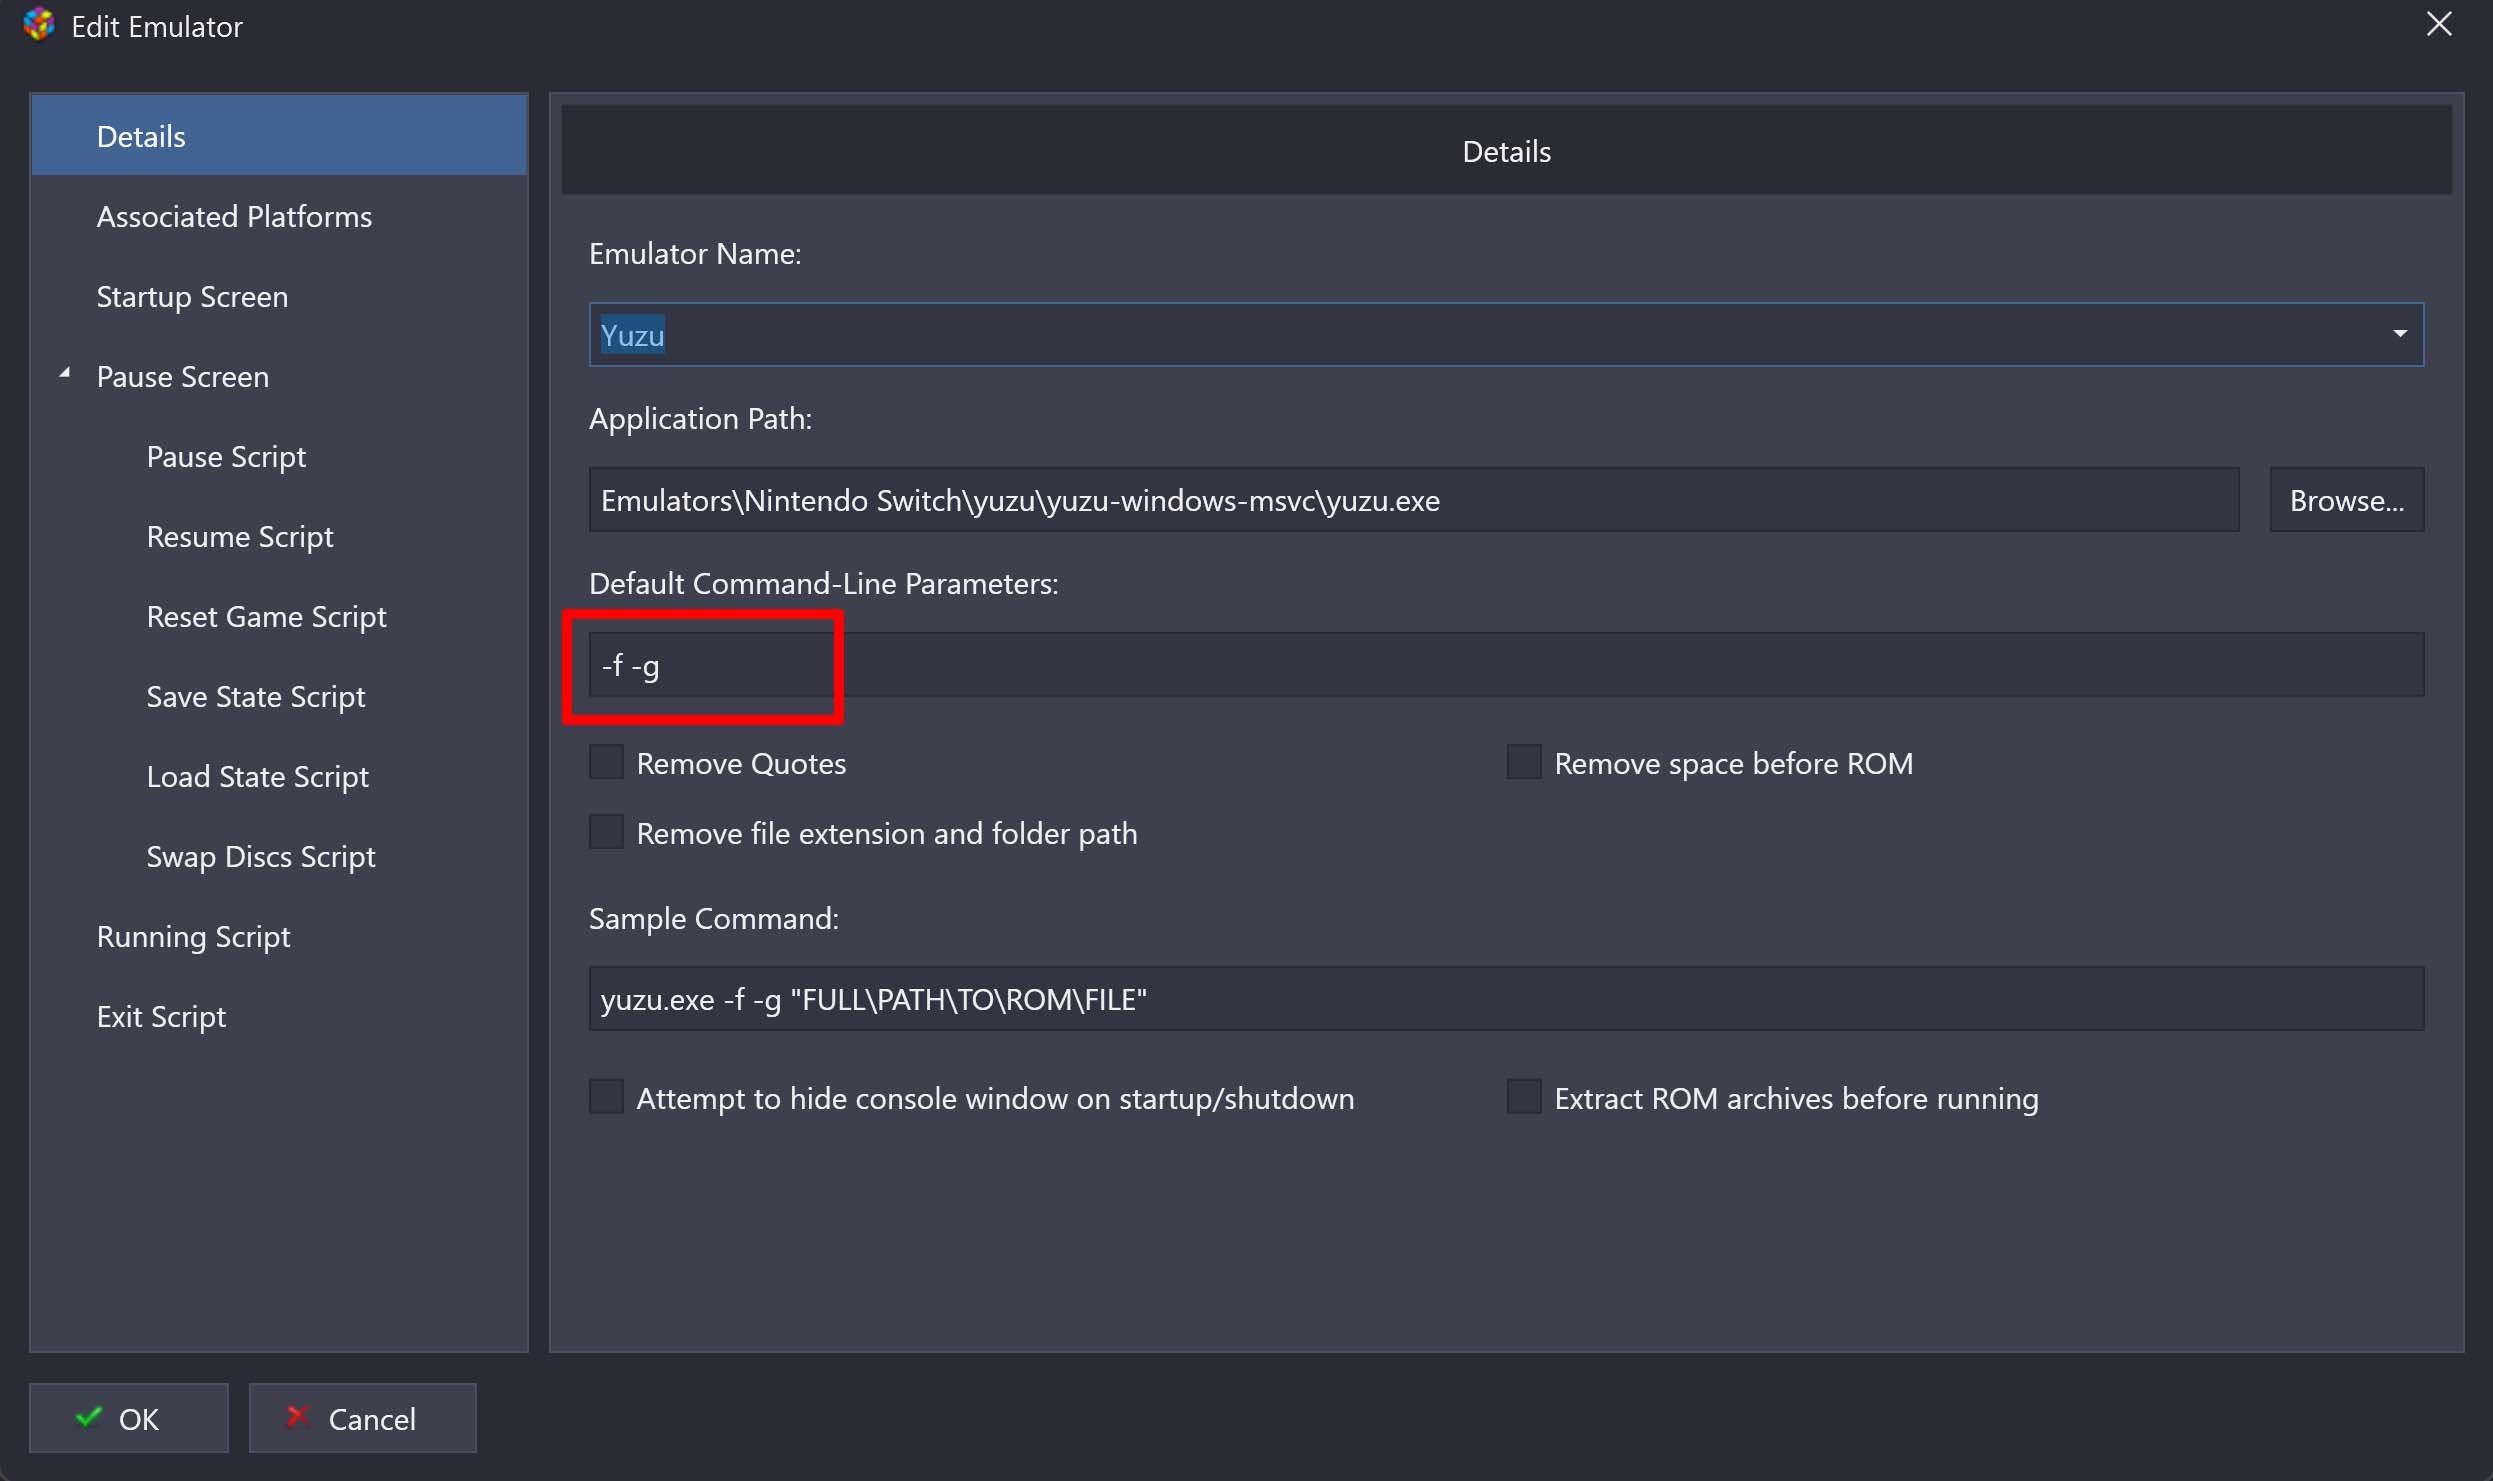
Task: Open Load State Script page
Action: [x=257, y=776]
